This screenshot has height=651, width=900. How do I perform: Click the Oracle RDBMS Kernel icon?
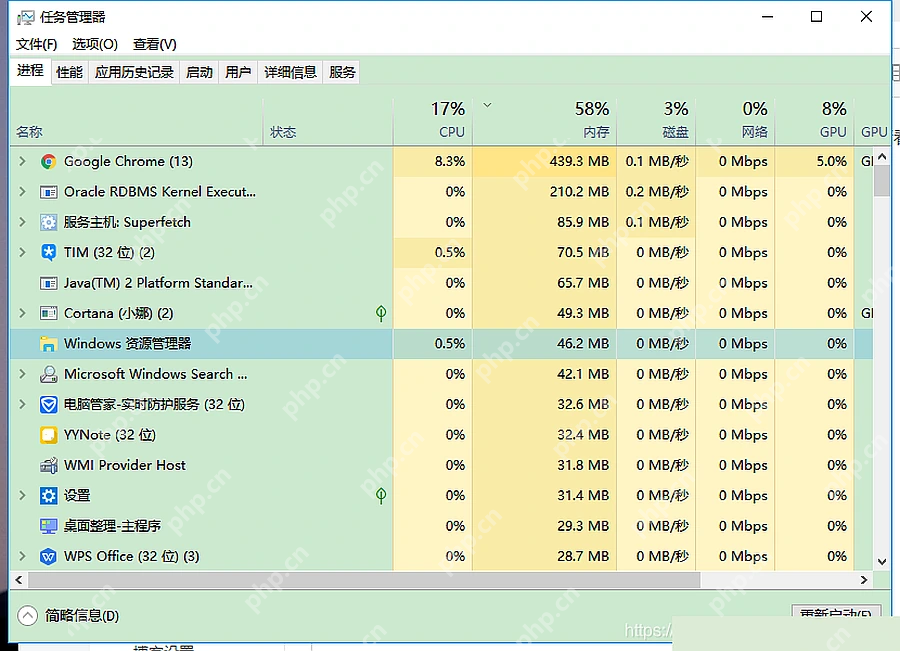48,192
